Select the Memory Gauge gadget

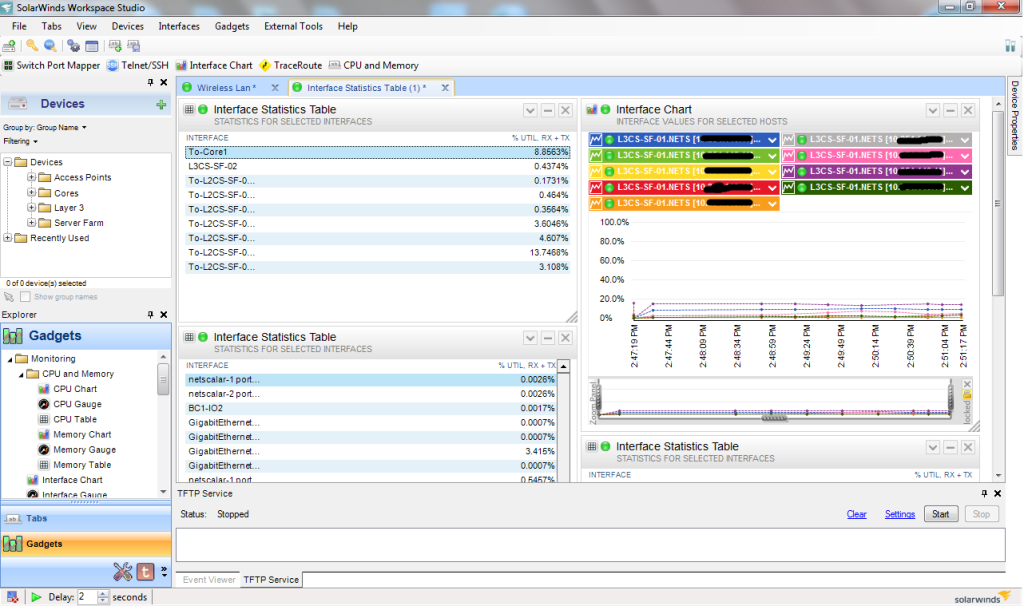click(x=84, y=449)
